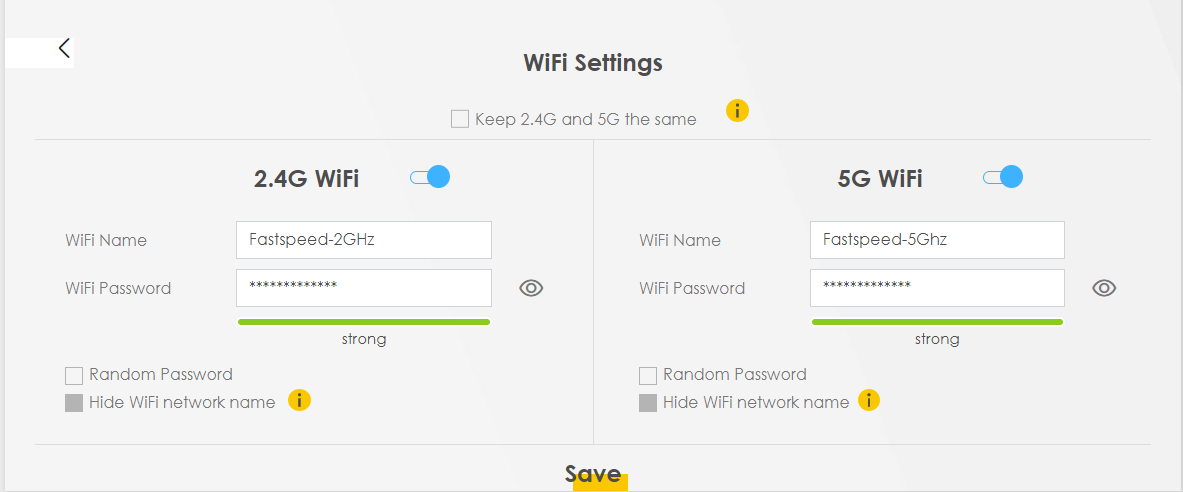Focus the 5G WiFi Password field
The height and width of the screenshot is (492, 1183).
(x=937, y=288)
